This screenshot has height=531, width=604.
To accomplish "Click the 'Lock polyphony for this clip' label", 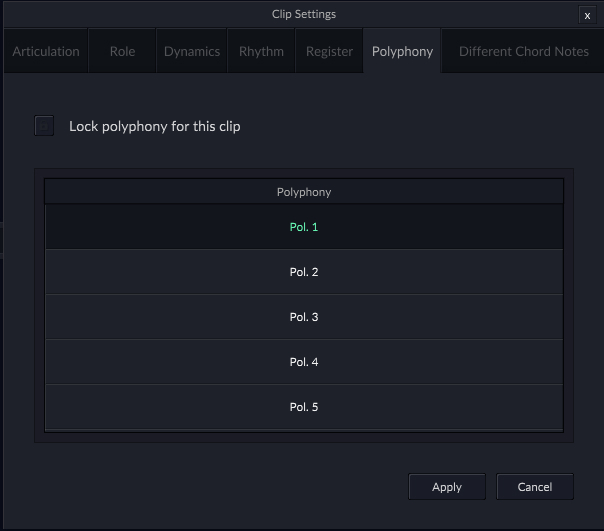I will [154, 126].
